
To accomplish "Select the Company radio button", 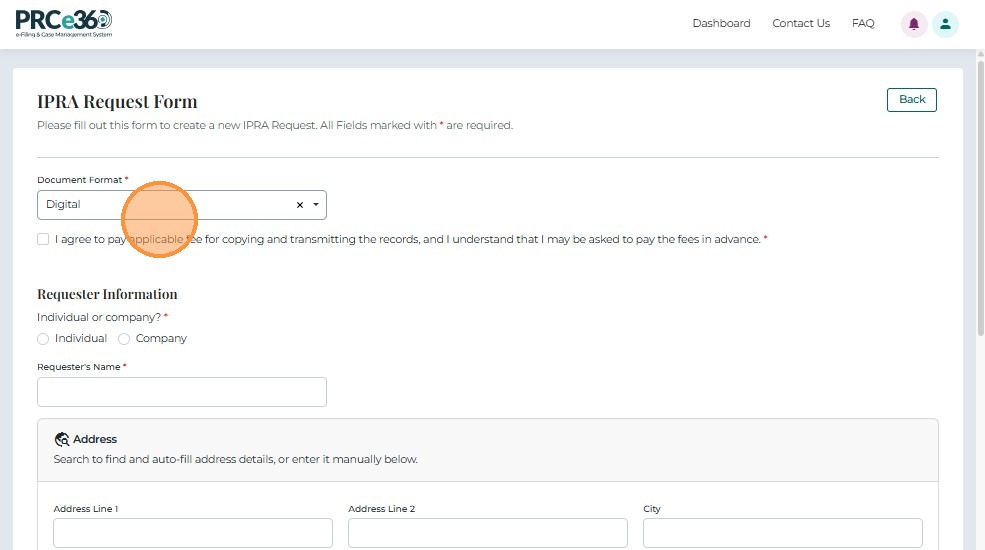I will 124,339.
